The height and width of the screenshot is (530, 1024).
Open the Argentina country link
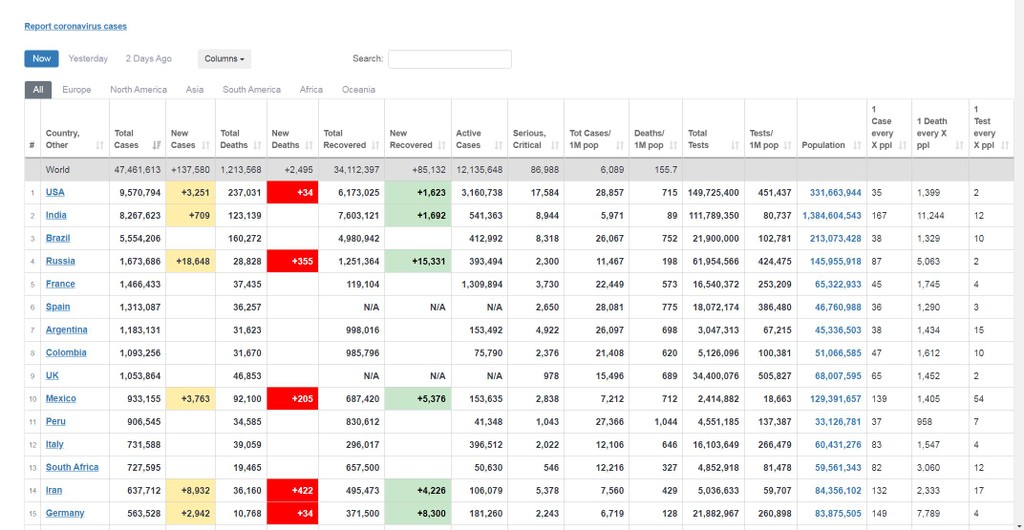point(67,330)
